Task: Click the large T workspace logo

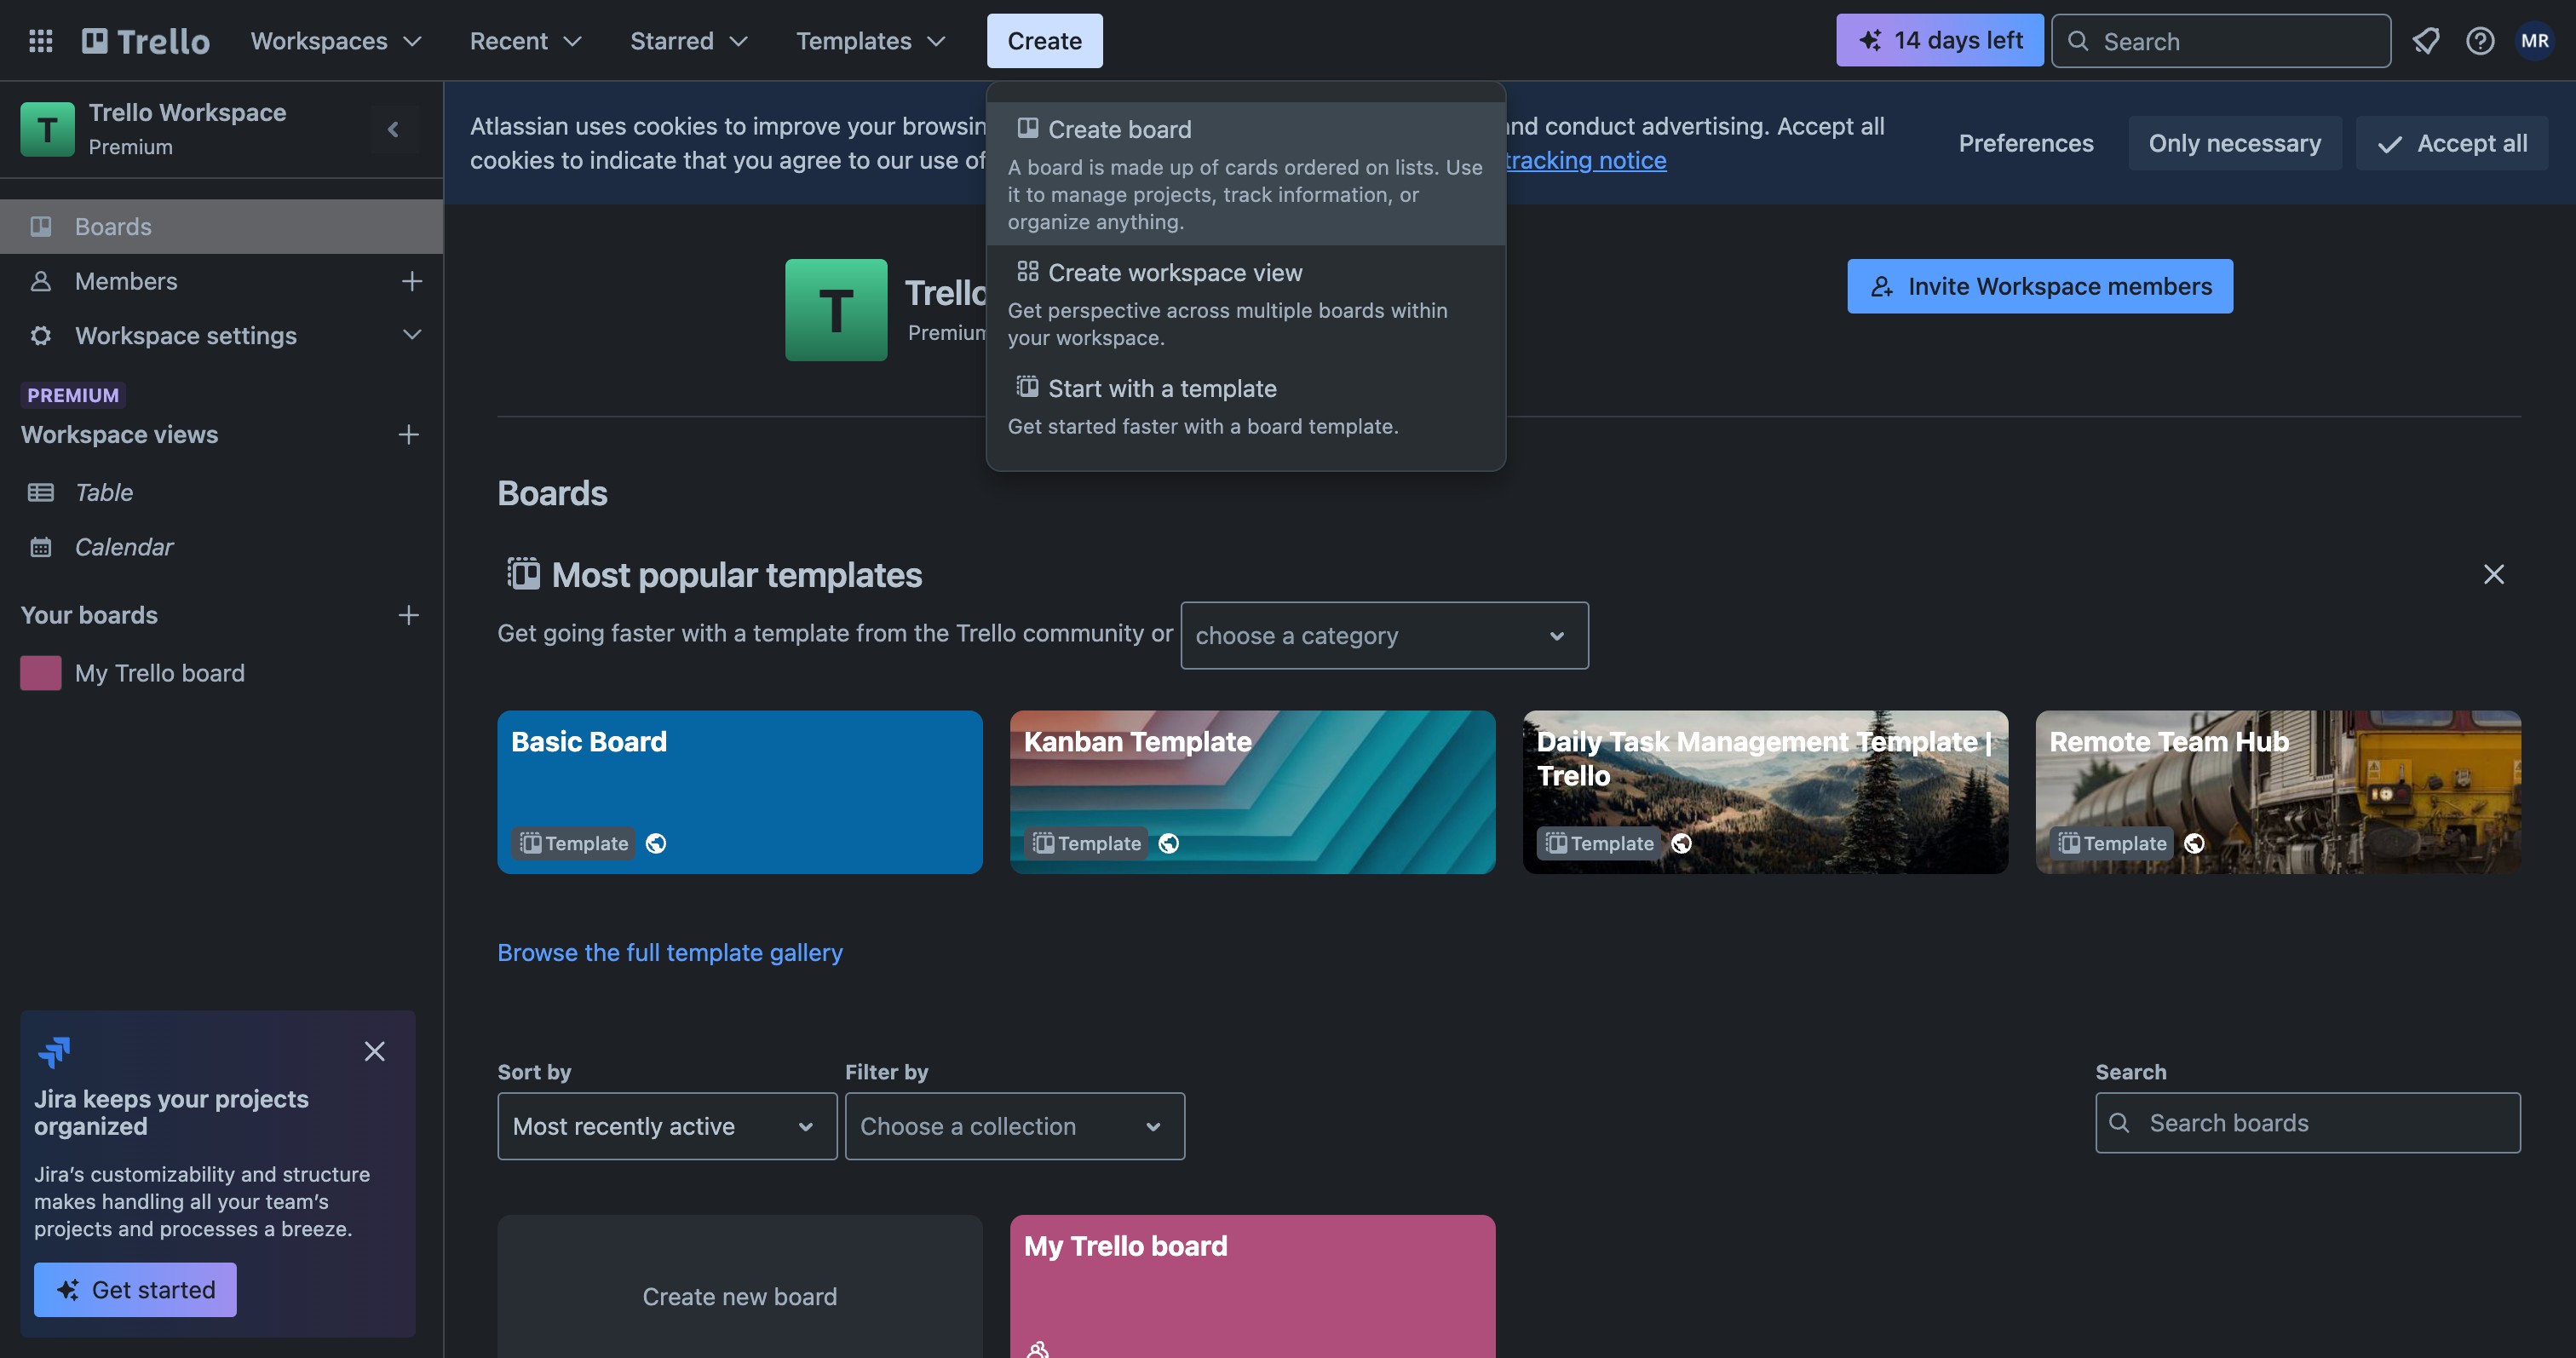Action: [x=836, y=310]
